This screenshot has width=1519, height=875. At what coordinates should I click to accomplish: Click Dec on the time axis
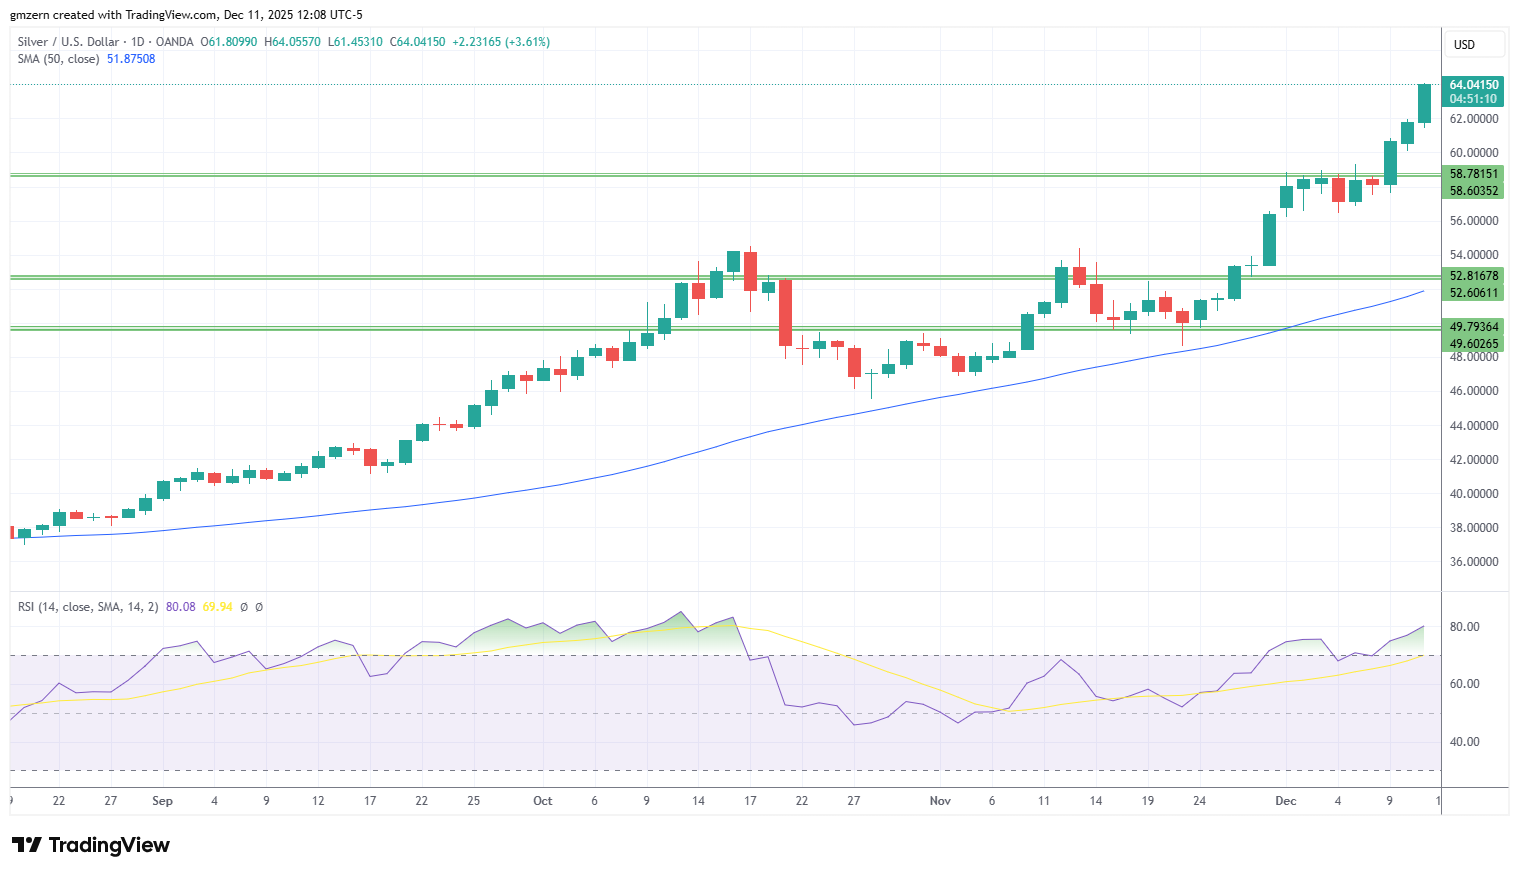pyautogui.click(x=1286, y=801)
